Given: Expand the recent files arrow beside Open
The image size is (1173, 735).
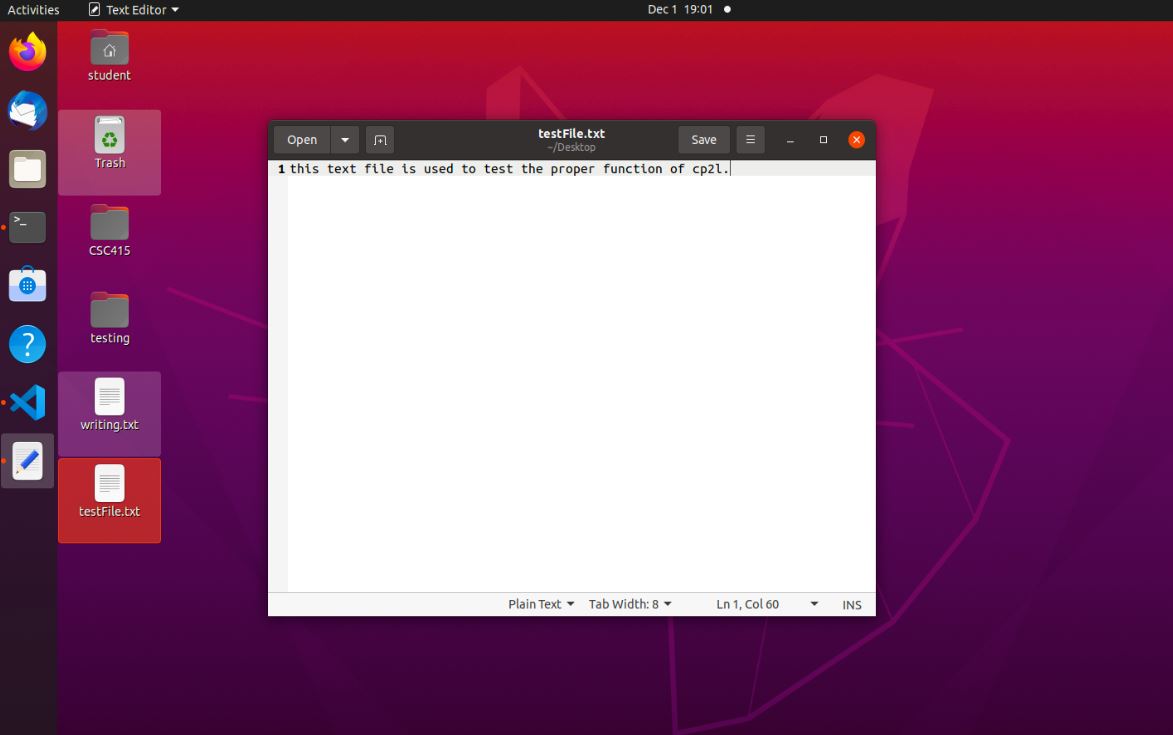Looking at the screenshot, I should pyautogui.click(x=345, y=140).
